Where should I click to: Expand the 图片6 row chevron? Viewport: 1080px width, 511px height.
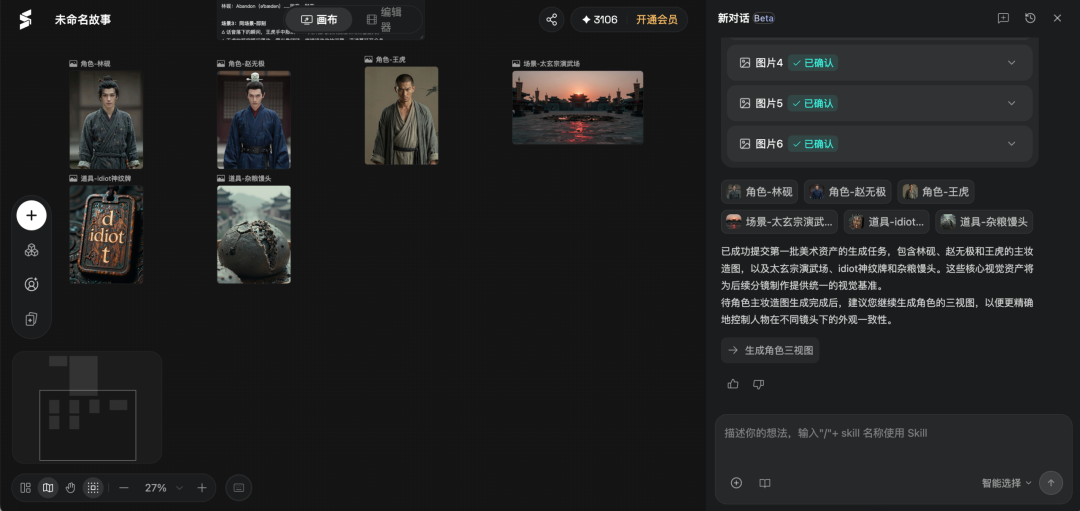tap(1012, 144)
